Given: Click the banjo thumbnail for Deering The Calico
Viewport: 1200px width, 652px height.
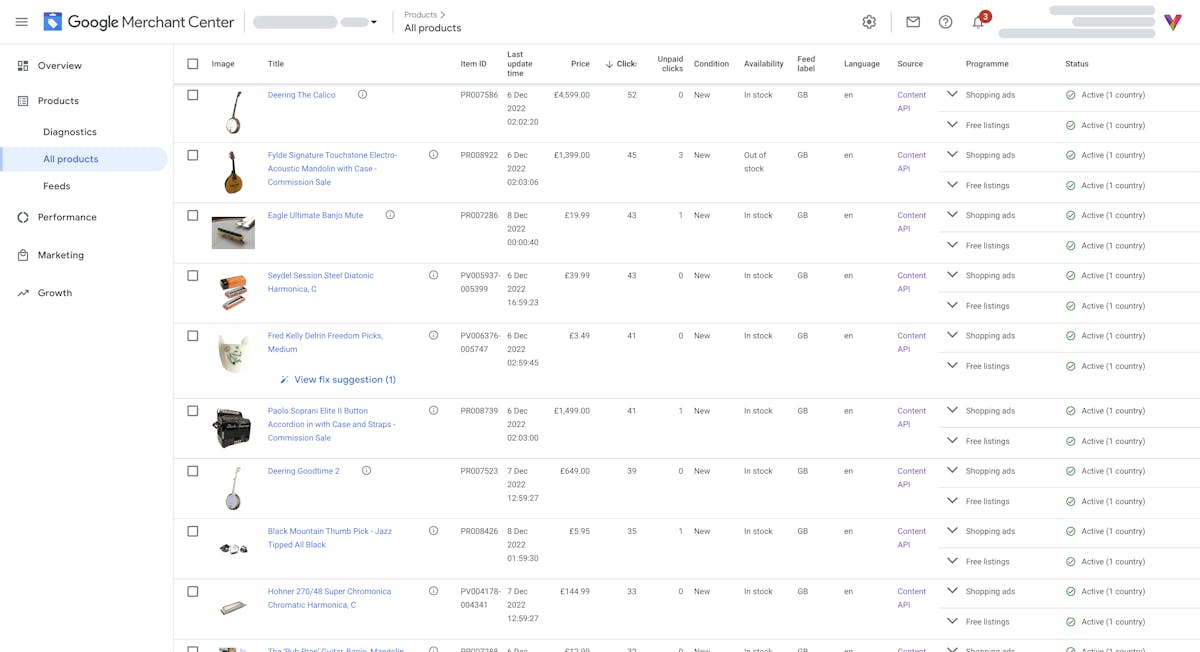Looking at the screenshot, I should 233,113.
